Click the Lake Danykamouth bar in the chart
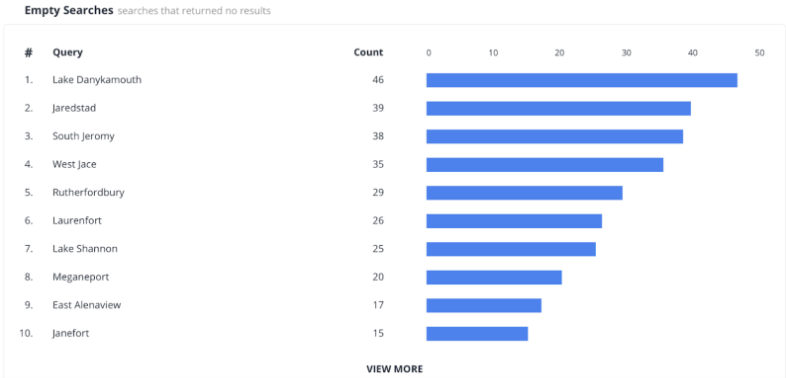 [x=582, y=80]
